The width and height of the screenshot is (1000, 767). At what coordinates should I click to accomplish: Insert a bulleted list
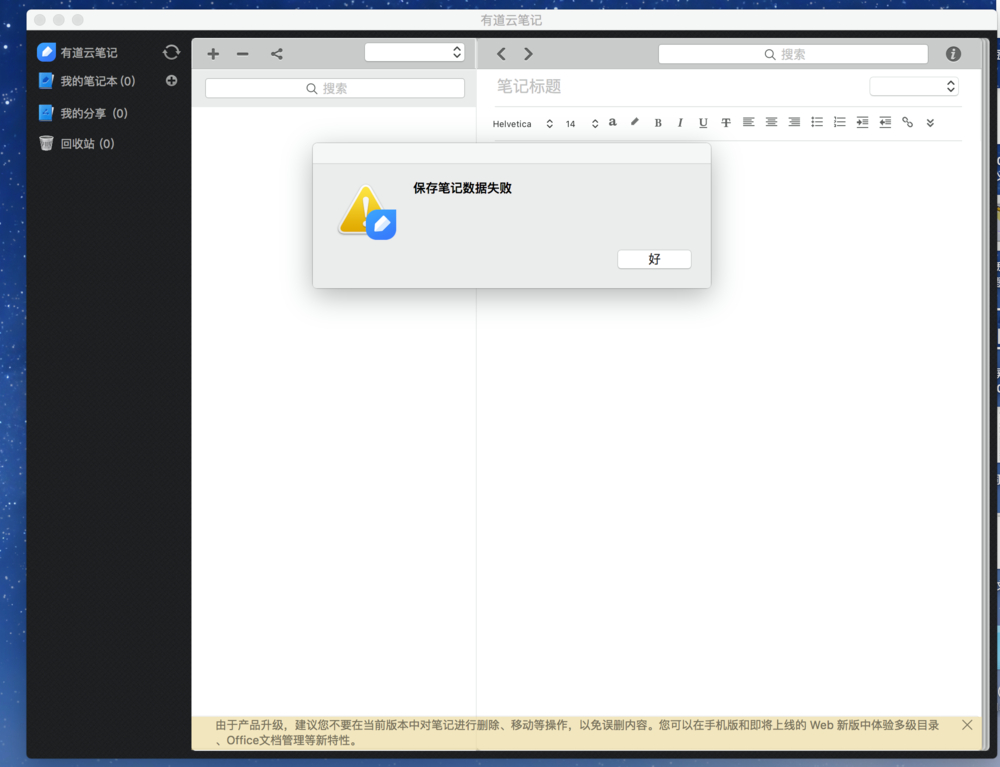click(x=817, y=122)
